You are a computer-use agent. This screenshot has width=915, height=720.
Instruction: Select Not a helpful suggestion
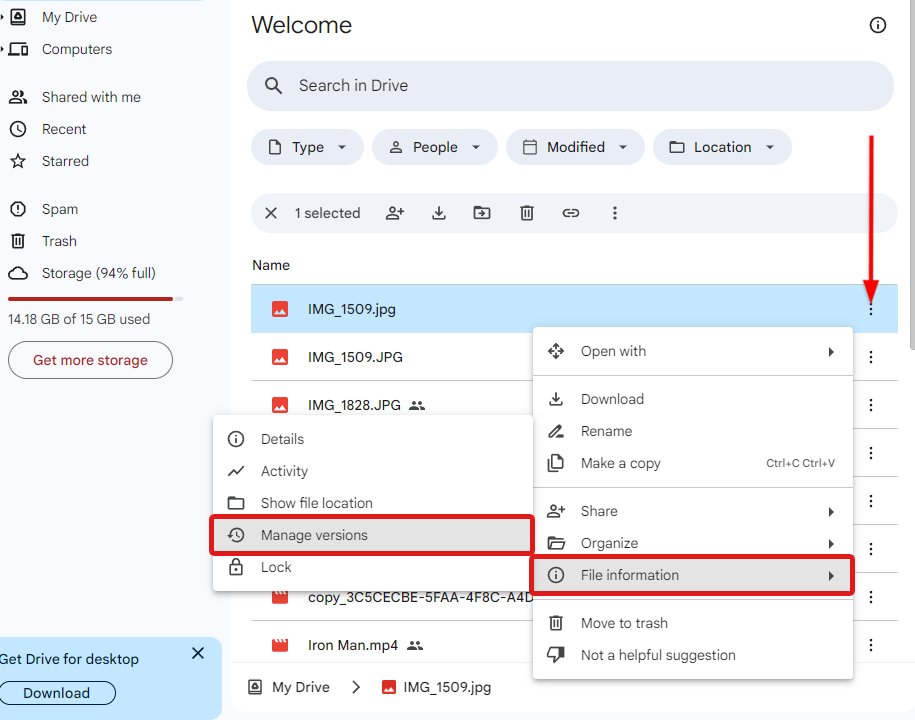(693, 655)
